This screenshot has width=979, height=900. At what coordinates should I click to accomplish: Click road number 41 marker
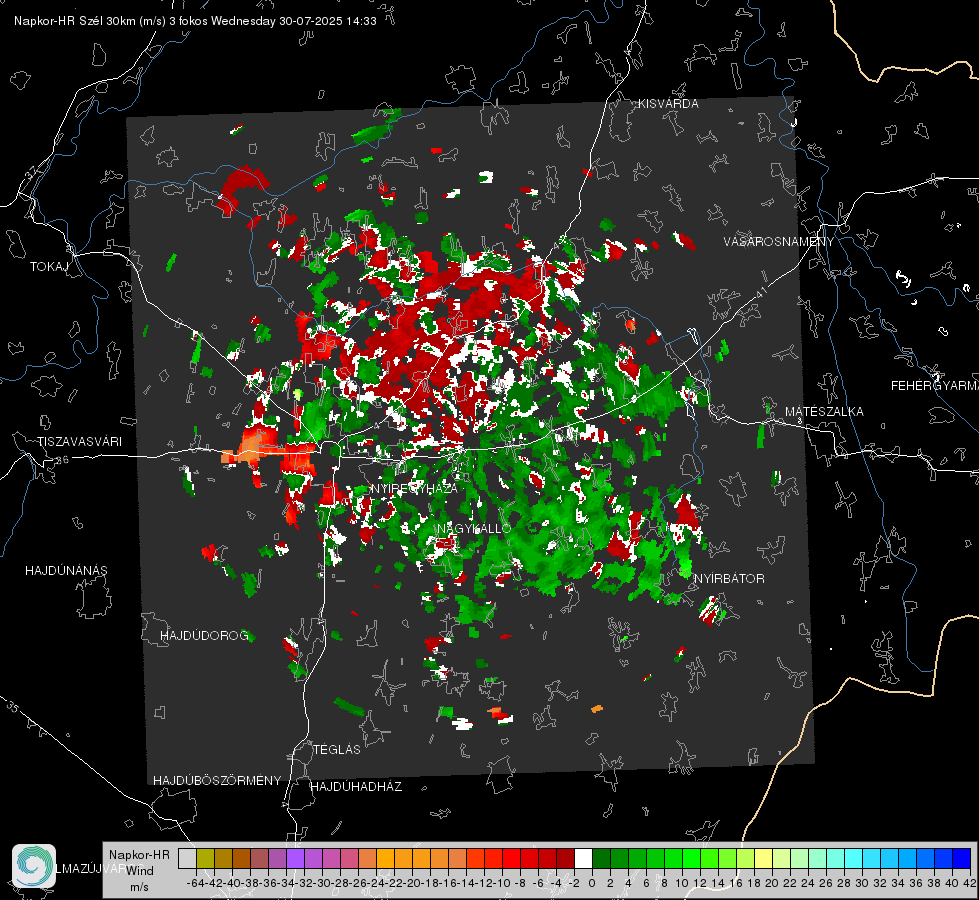(x=761, y=292)
